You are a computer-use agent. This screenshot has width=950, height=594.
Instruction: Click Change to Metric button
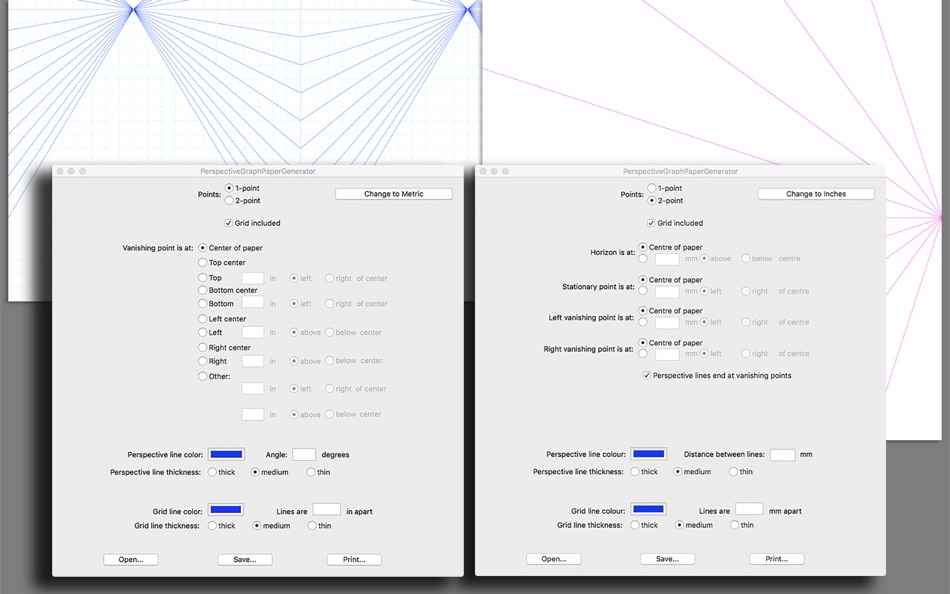coord(394,194)
